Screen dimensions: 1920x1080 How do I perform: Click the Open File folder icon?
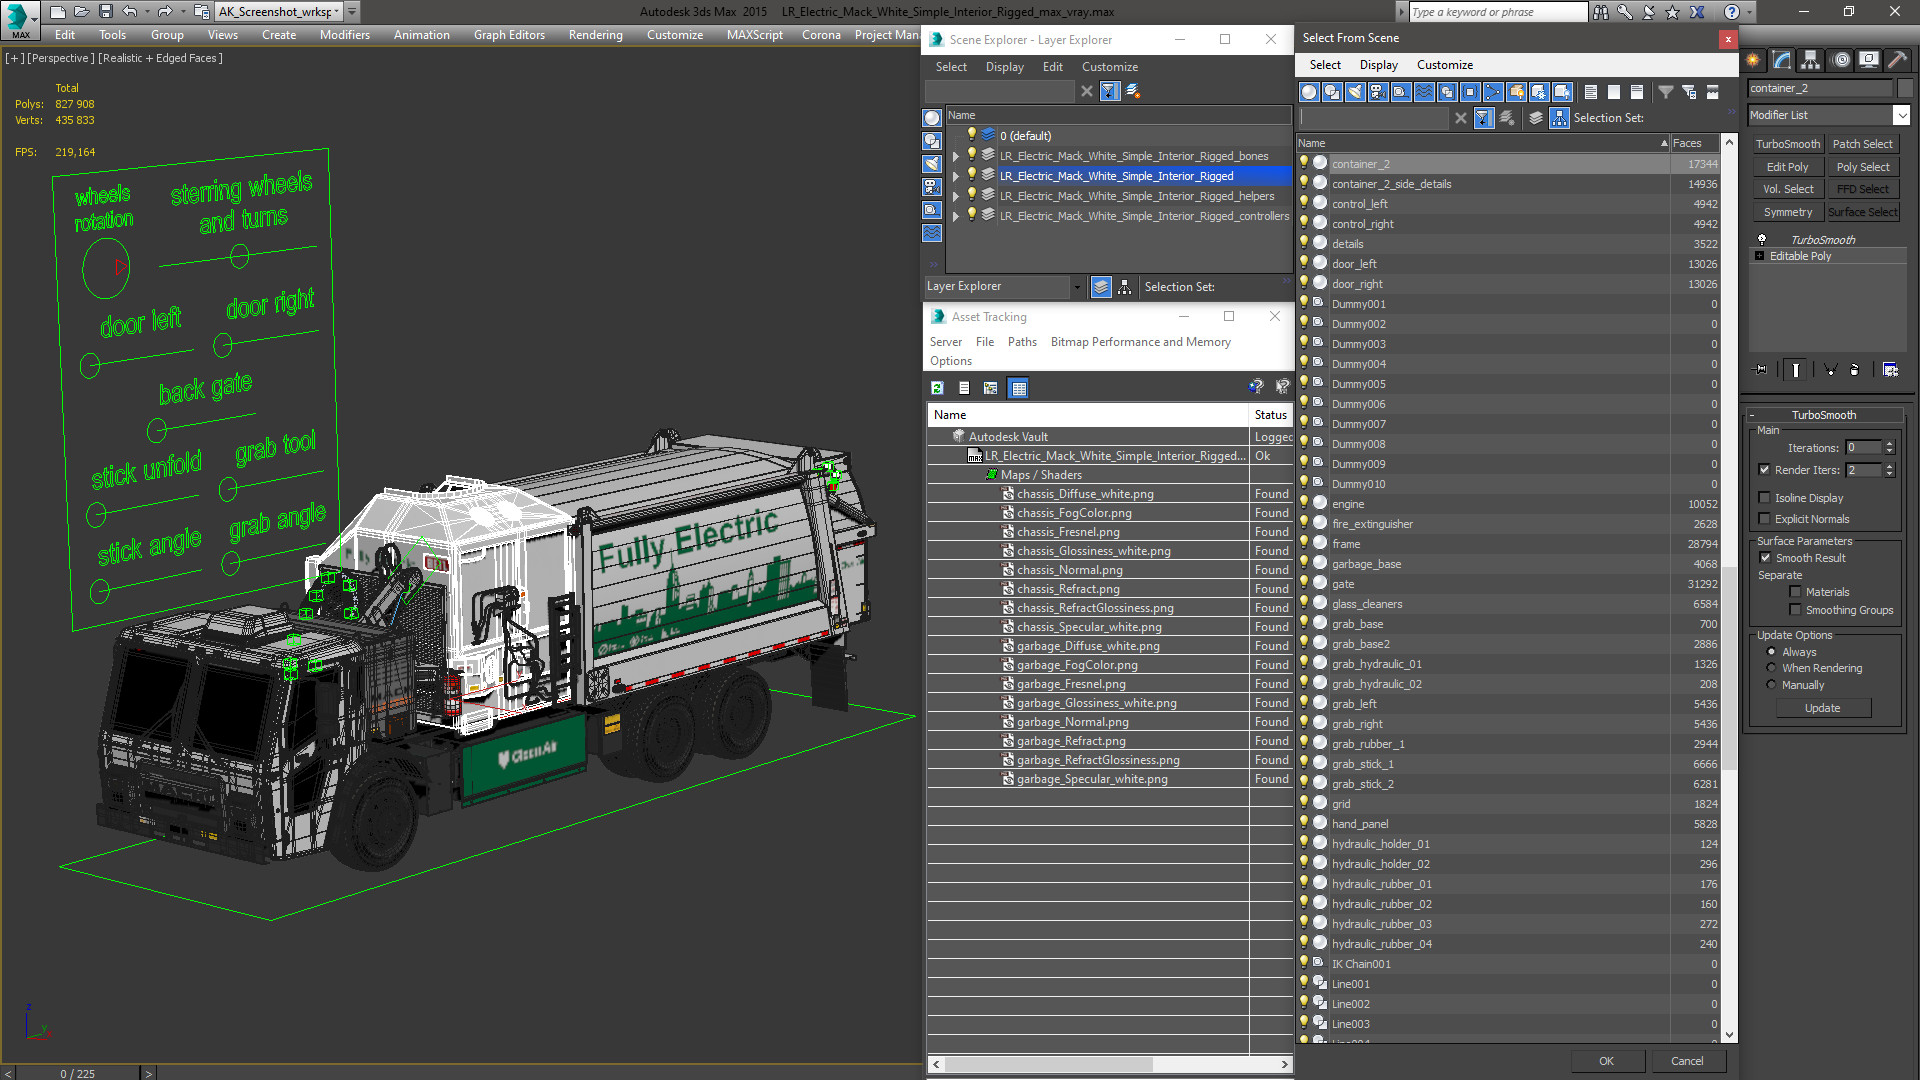(81, 12)
